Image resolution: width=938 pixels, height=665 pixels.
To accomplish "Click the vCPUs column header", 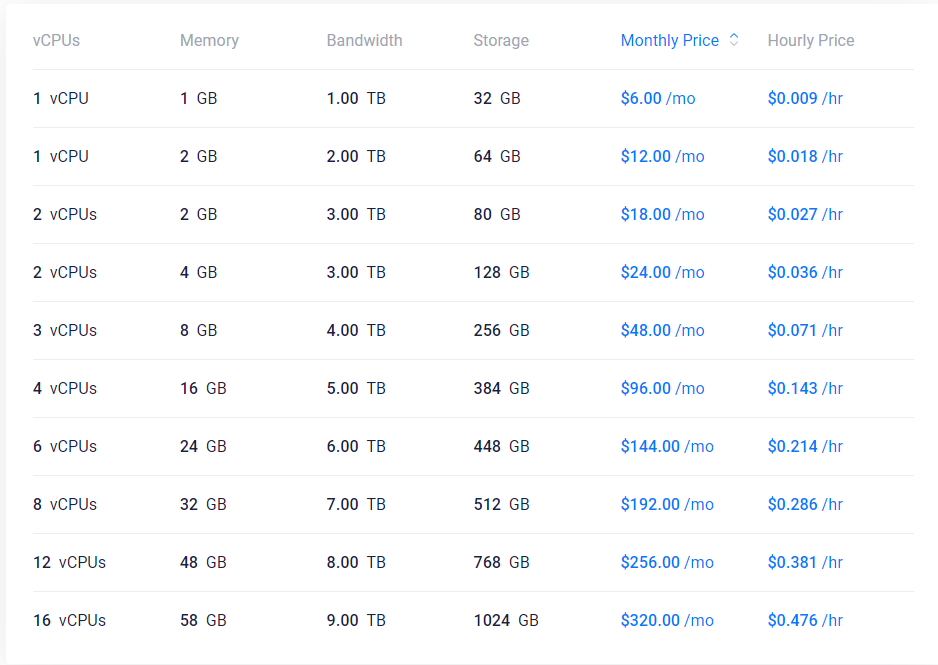I will pos(56,40).
